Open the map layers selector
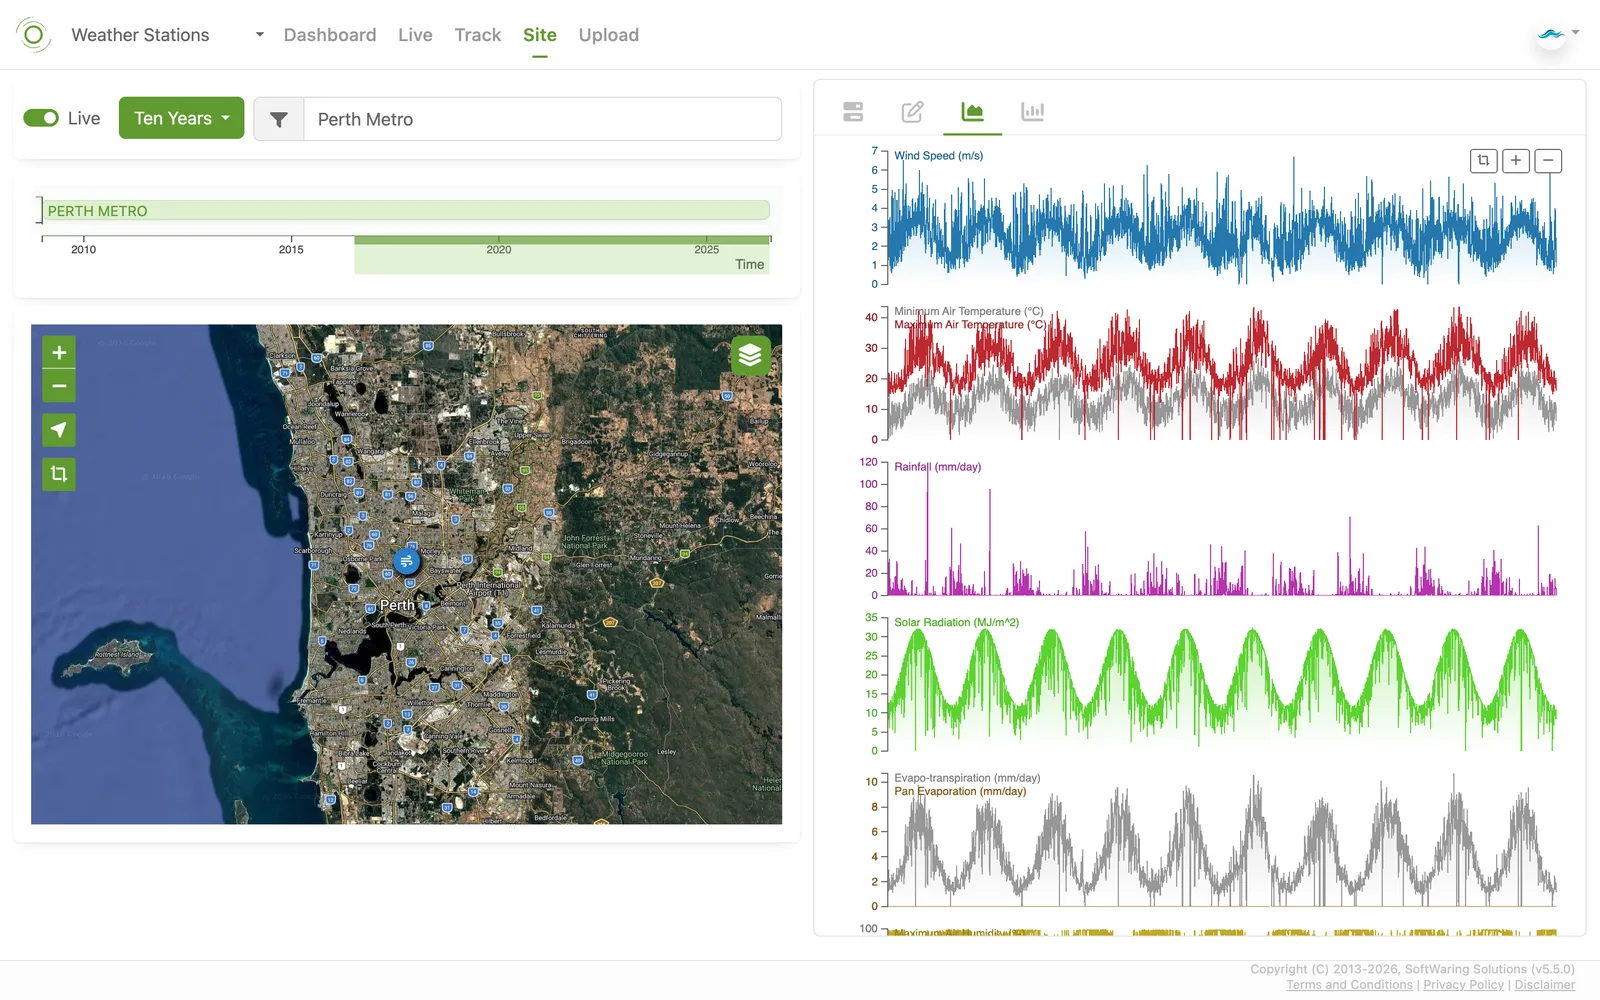The height and width of the screenshot is (1000, 1600). [751, 355]
